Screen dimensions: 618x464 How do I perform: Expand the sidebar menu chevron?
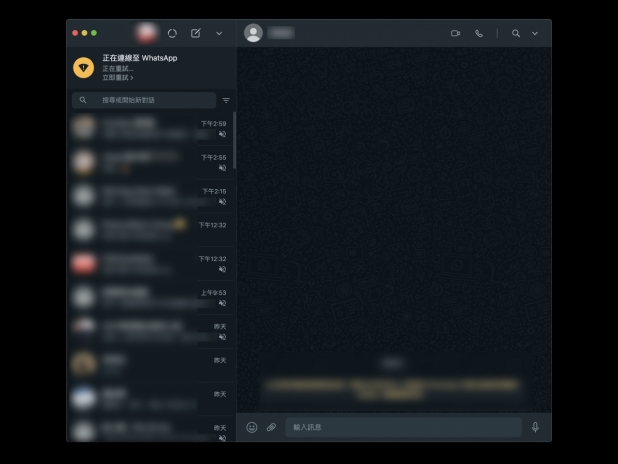(x=219, y=33)
